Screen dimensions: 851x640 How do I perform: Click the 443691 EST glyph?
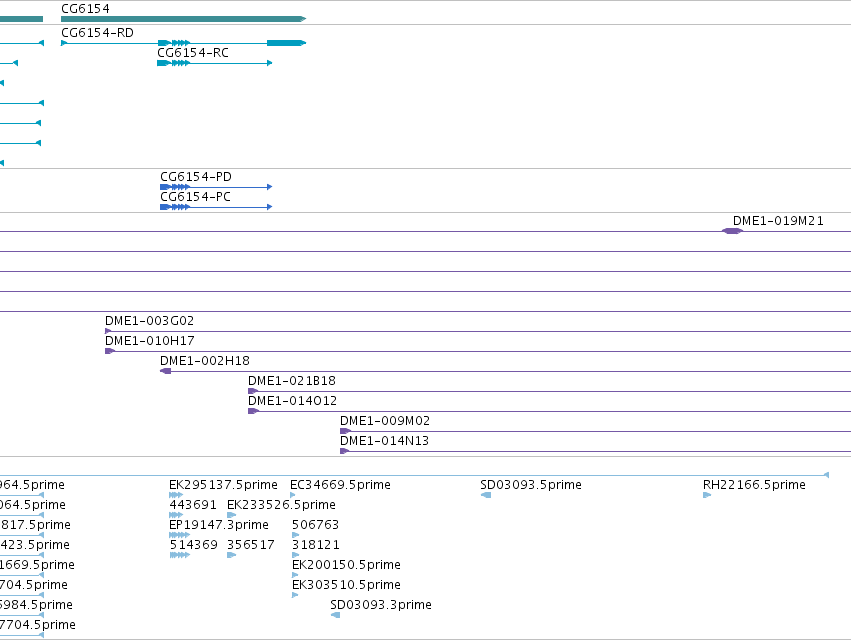(x=176, y=515)
